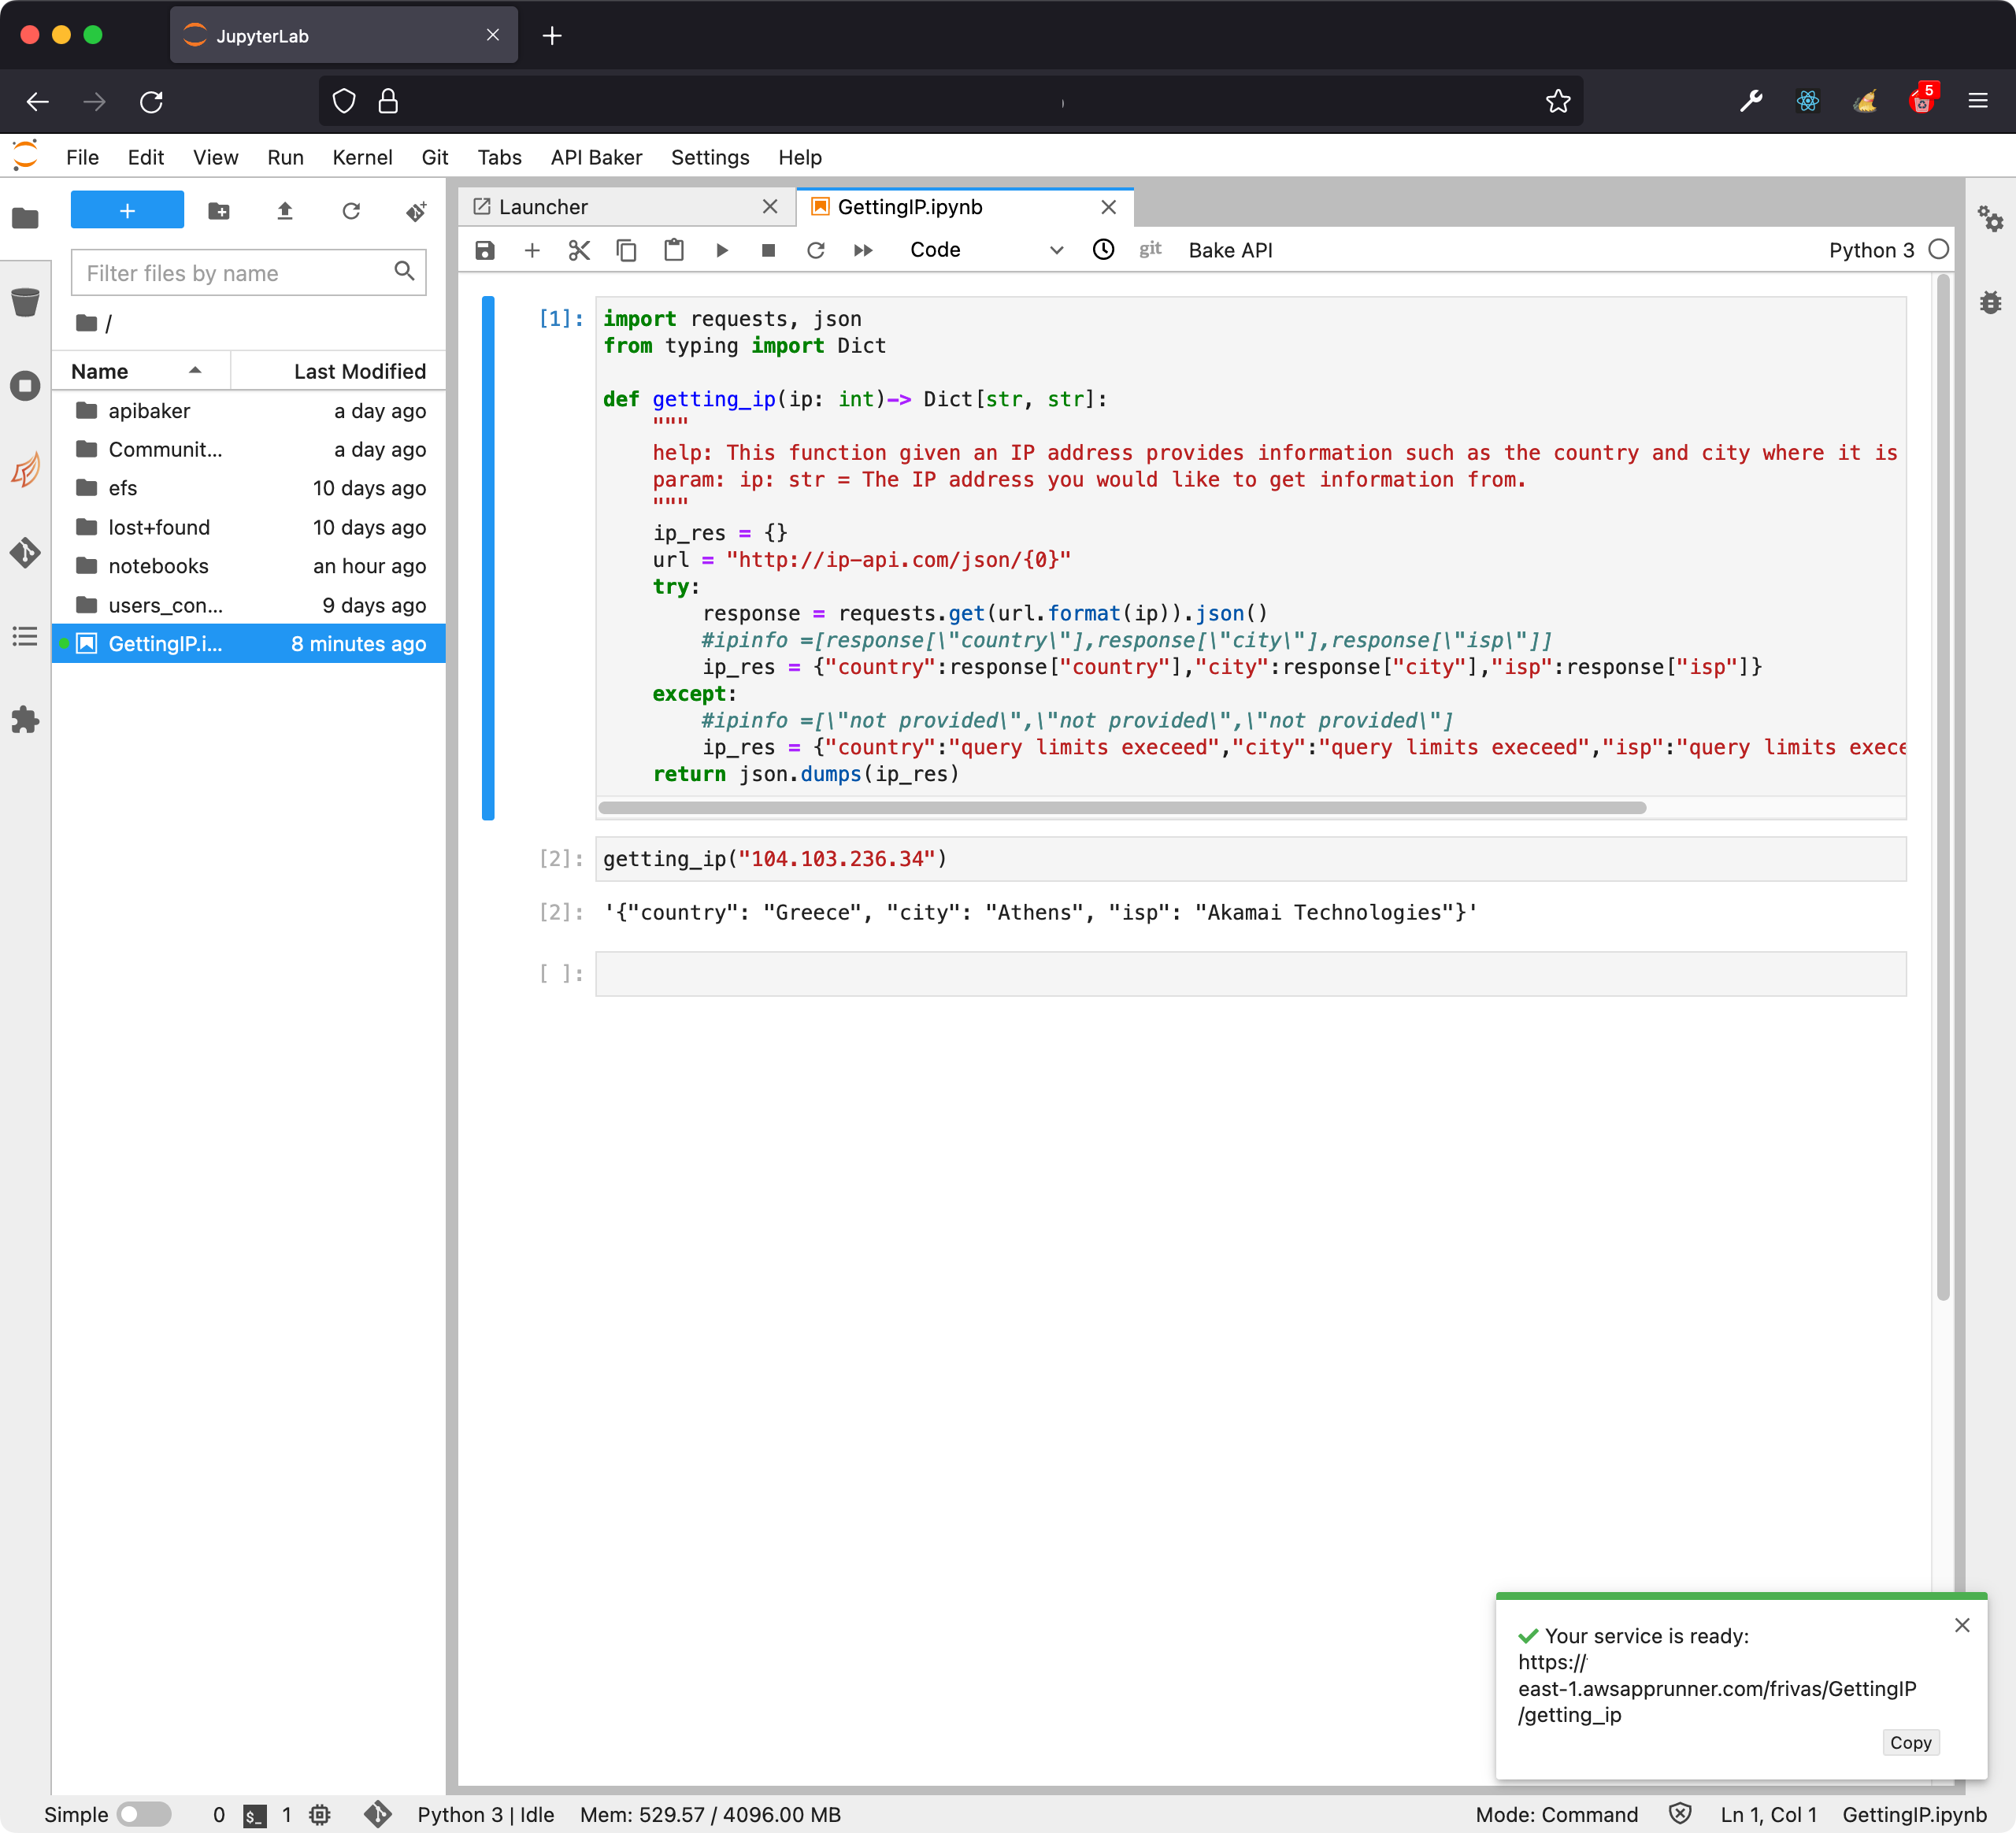Open the Extension Manager puzzle icon

point(25,720)
